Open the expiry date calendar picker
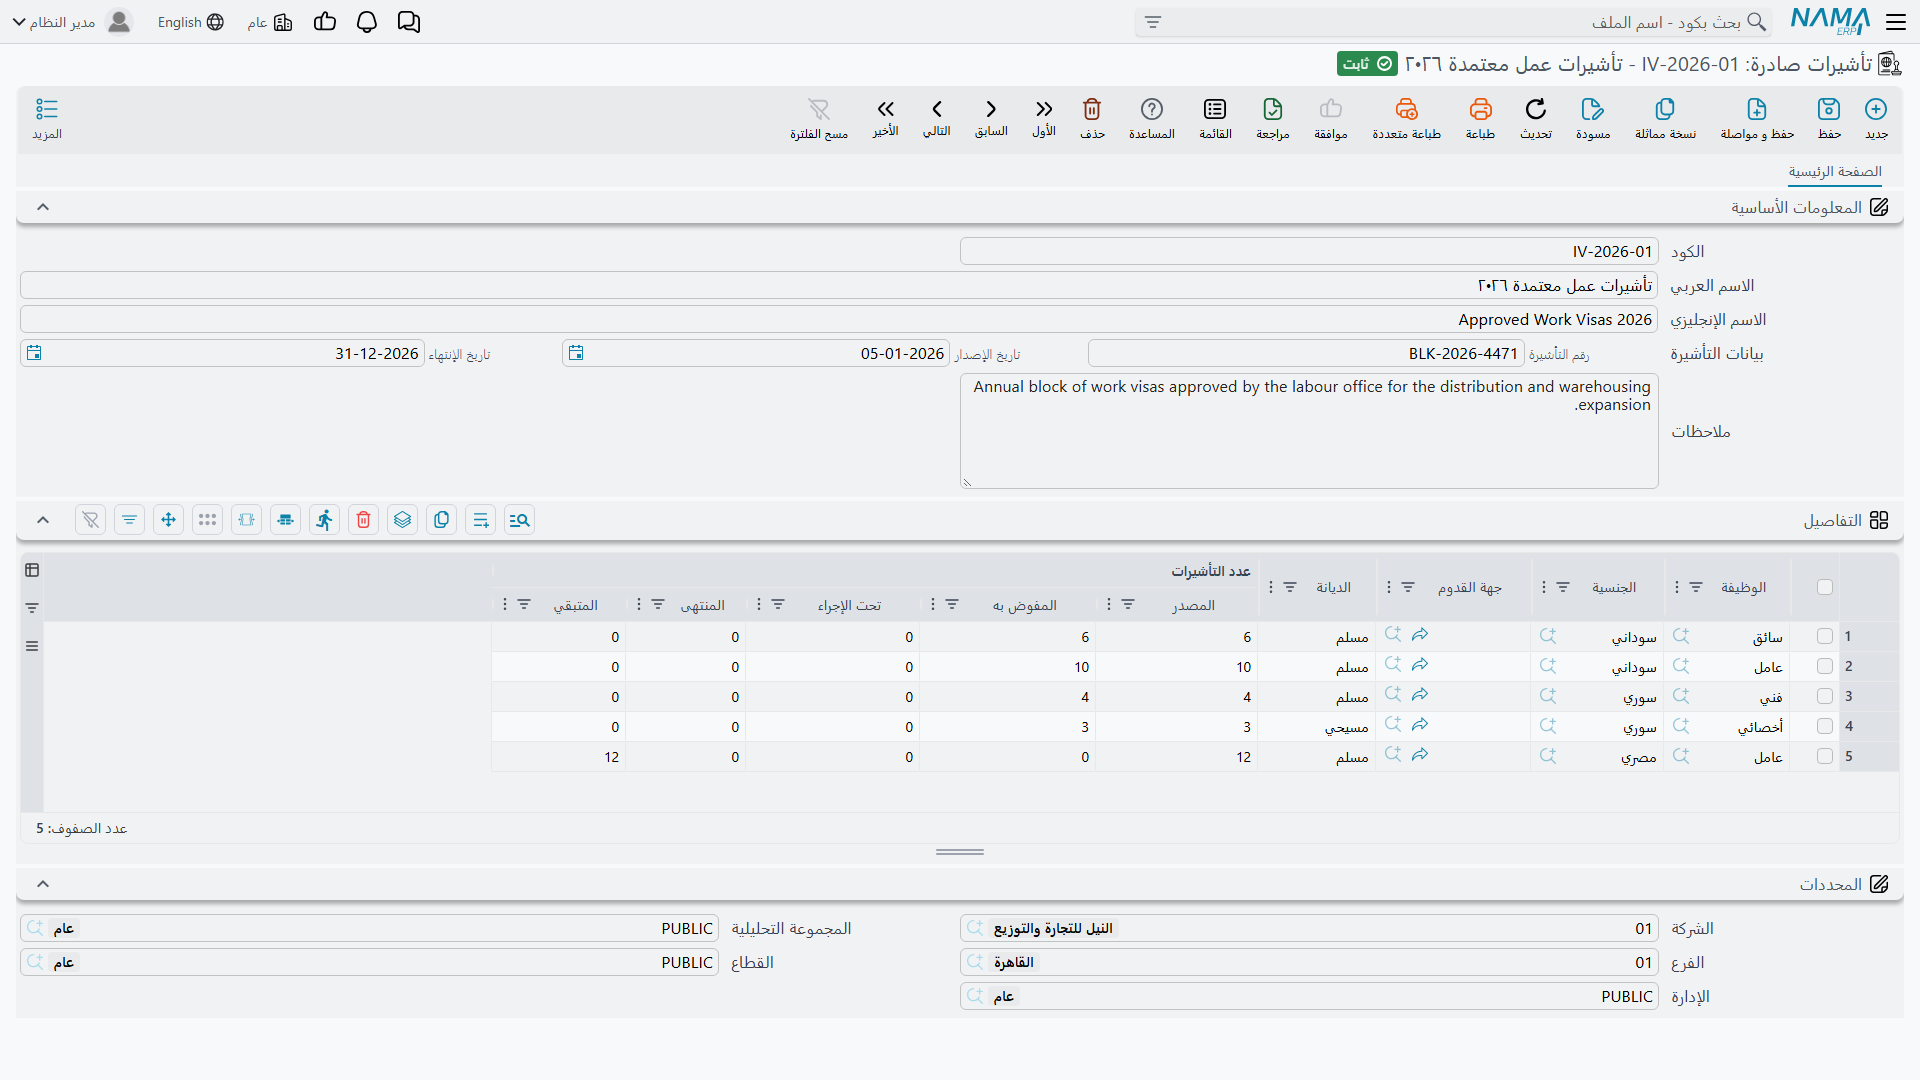The width and height of the screenshot is (1920, 1080). click(34, 353)
